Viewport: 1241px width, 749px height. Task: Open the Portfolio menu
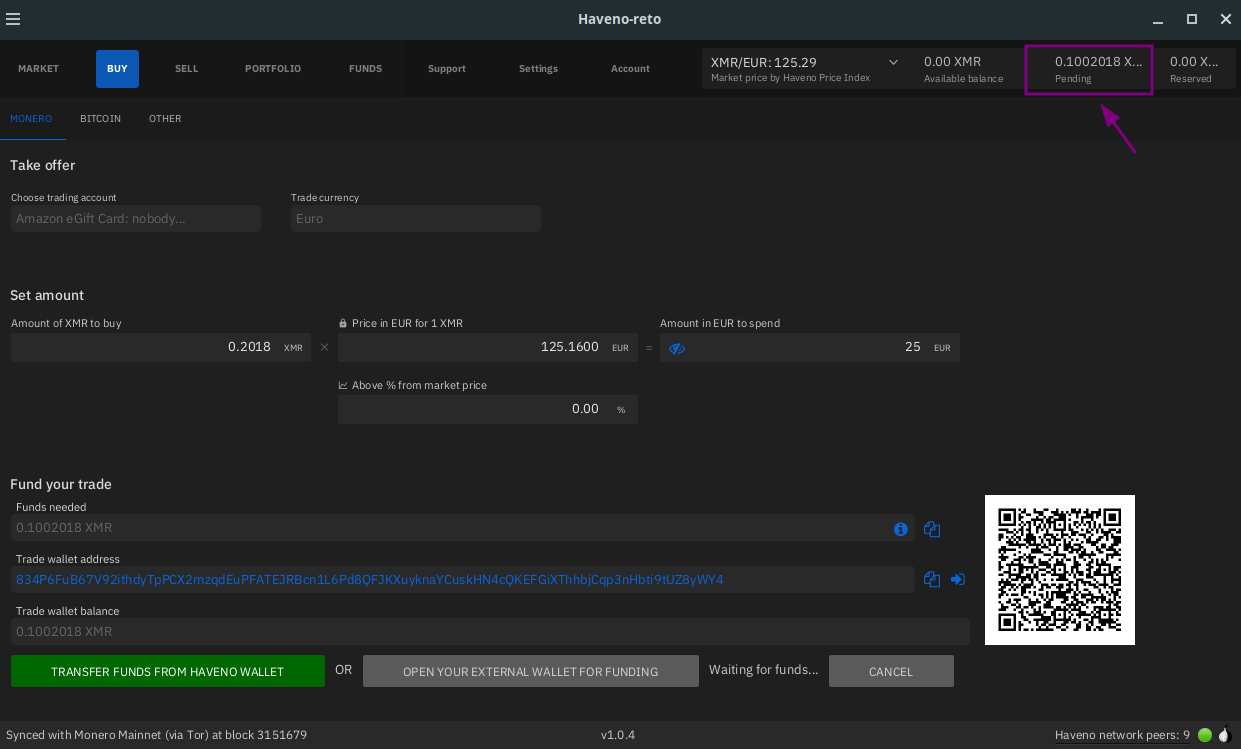coord(273,69)
